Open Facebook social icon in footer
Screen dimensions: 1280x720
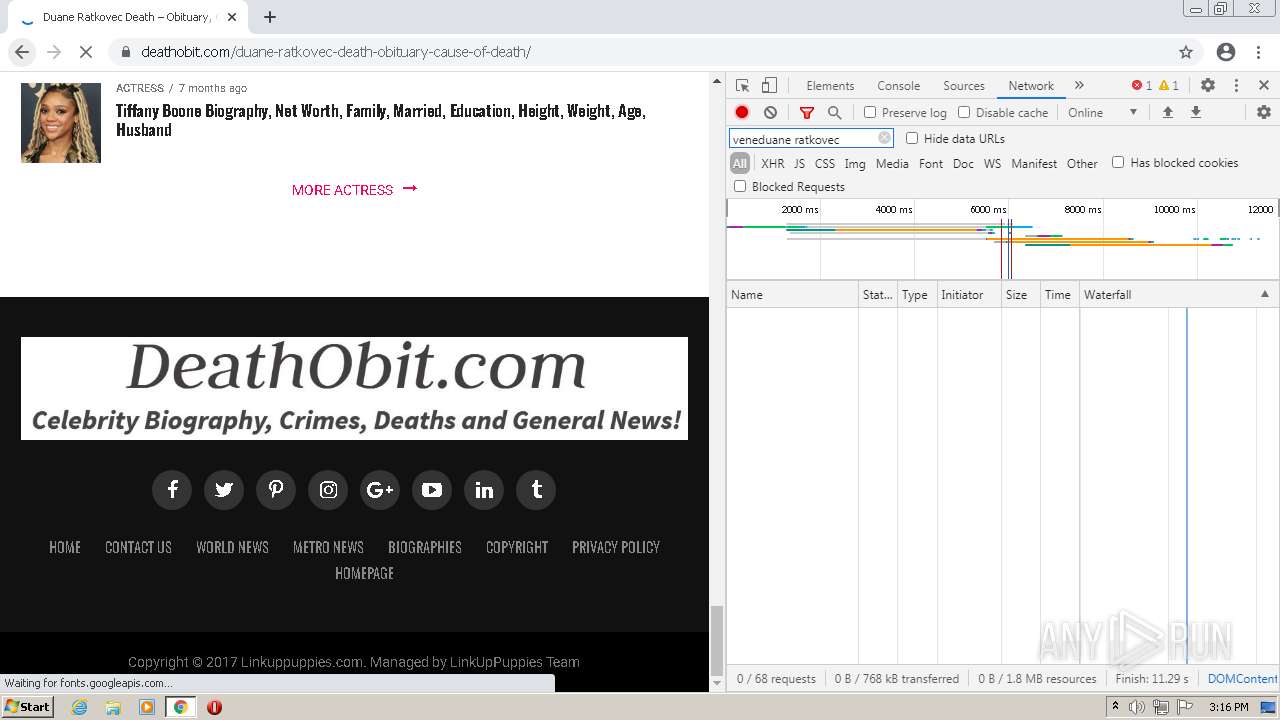(x=172, y=490)
